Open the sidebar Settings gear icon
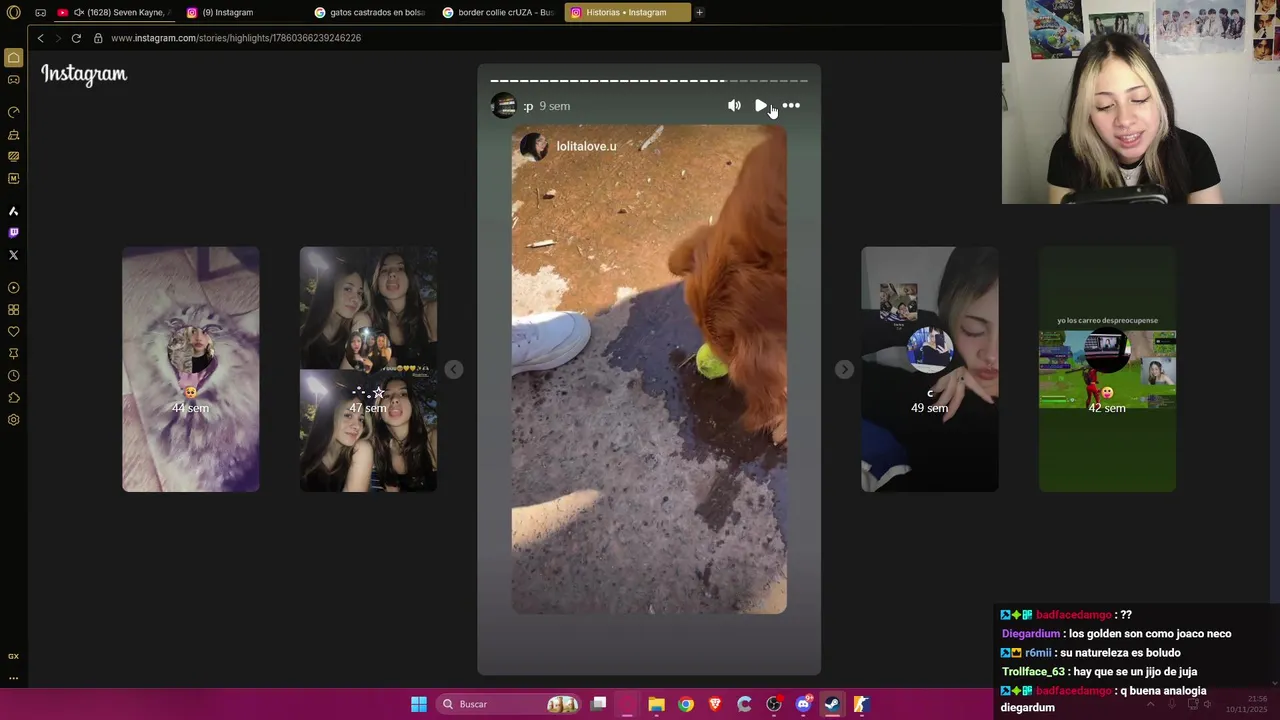Viewport: 1280px width, 720px height. pos(13,420)
